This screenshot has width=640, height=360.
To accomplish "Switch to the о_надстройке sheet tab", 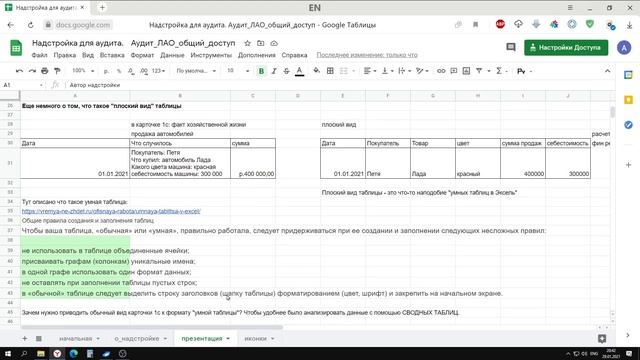I will point(137,339).
